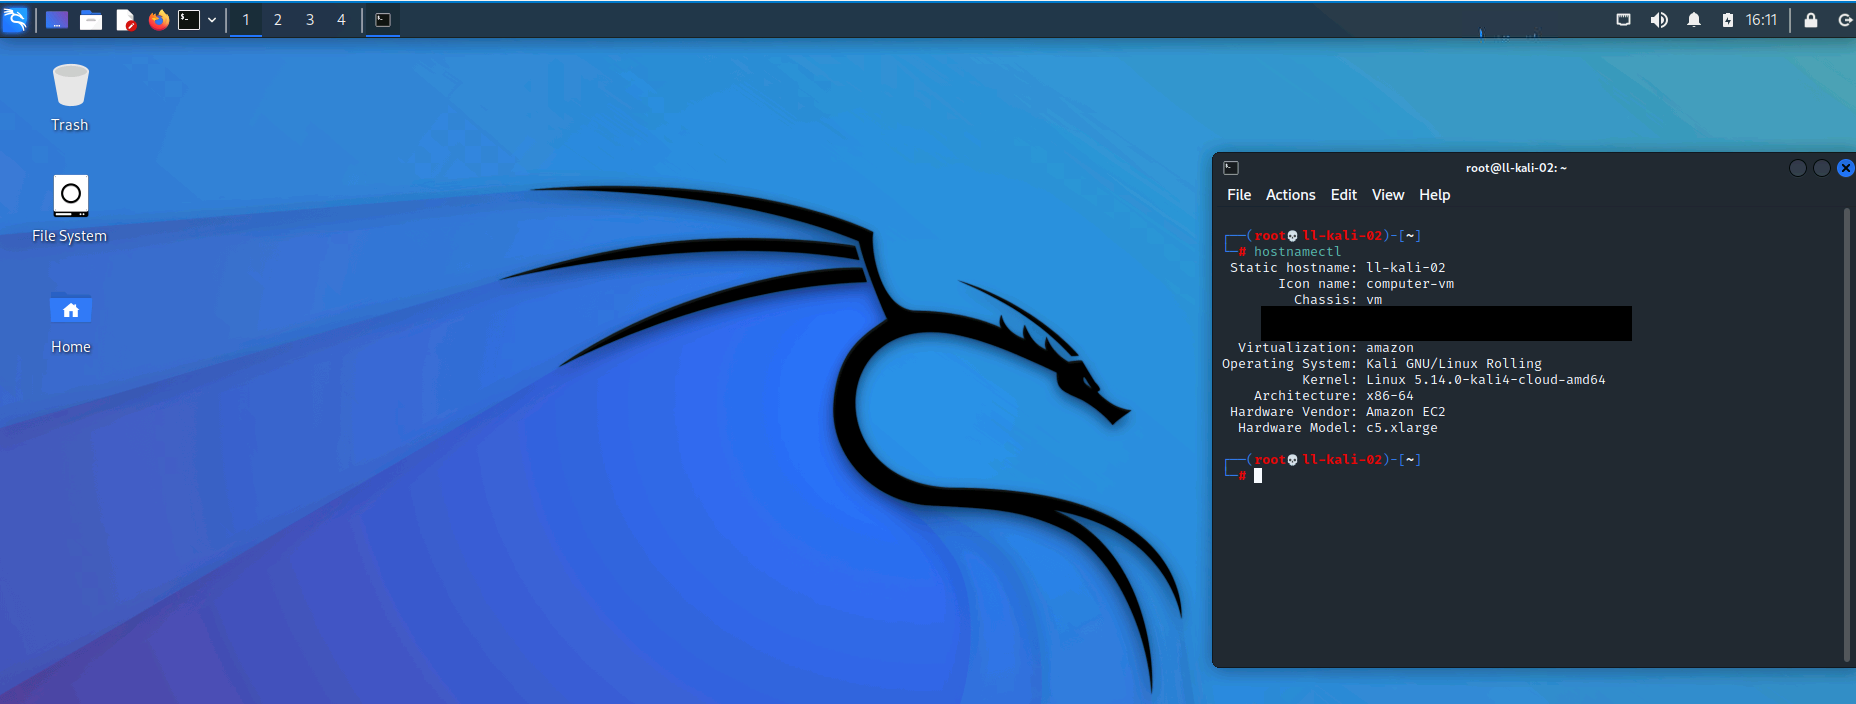The width and height of the screenshot is (1856, 704).
Task: Launch terminal emulator from the panel
Action: 189,20
